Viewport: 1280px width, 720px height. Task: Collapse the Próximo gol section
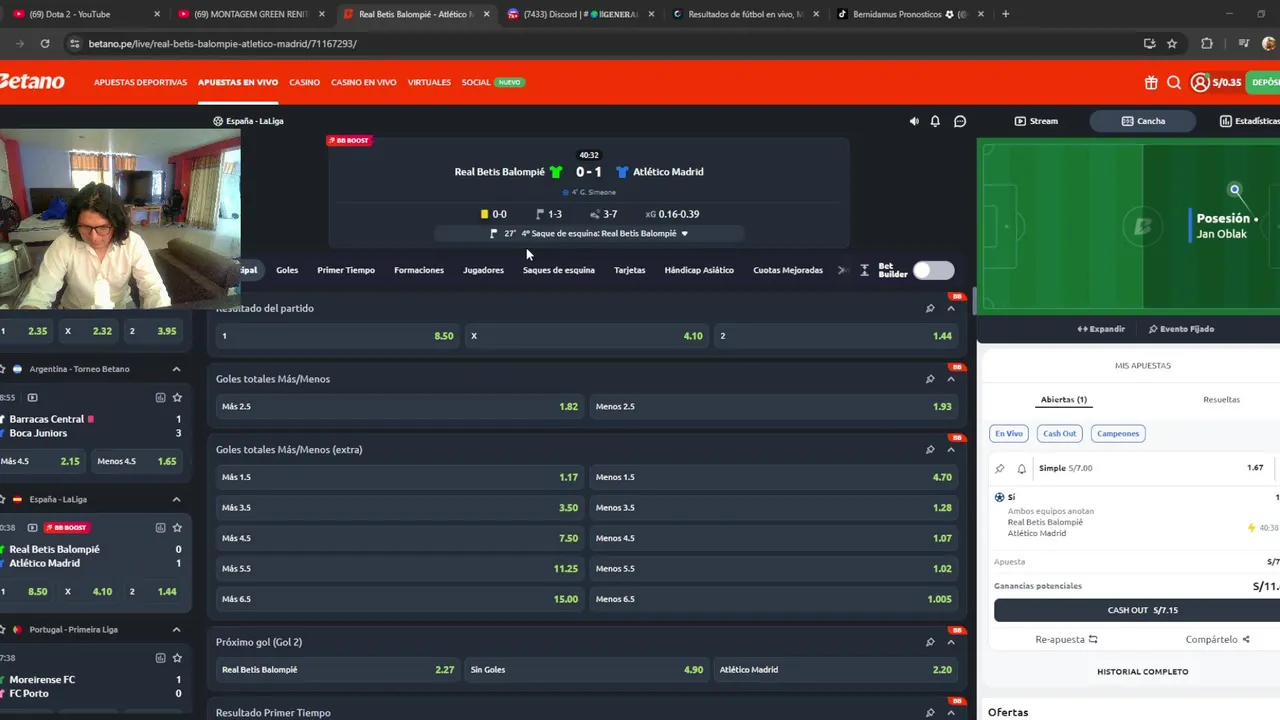coord(951,642)
